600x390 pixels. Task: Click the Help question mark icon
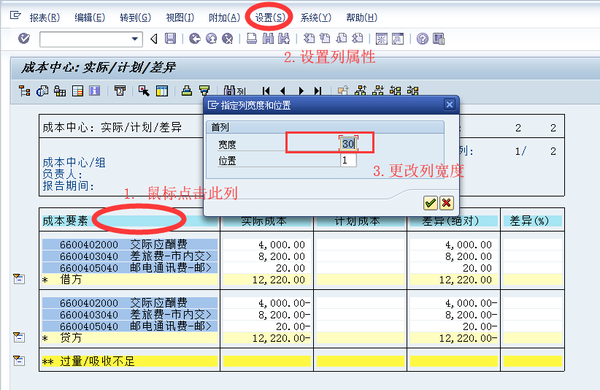click(422, 39)
